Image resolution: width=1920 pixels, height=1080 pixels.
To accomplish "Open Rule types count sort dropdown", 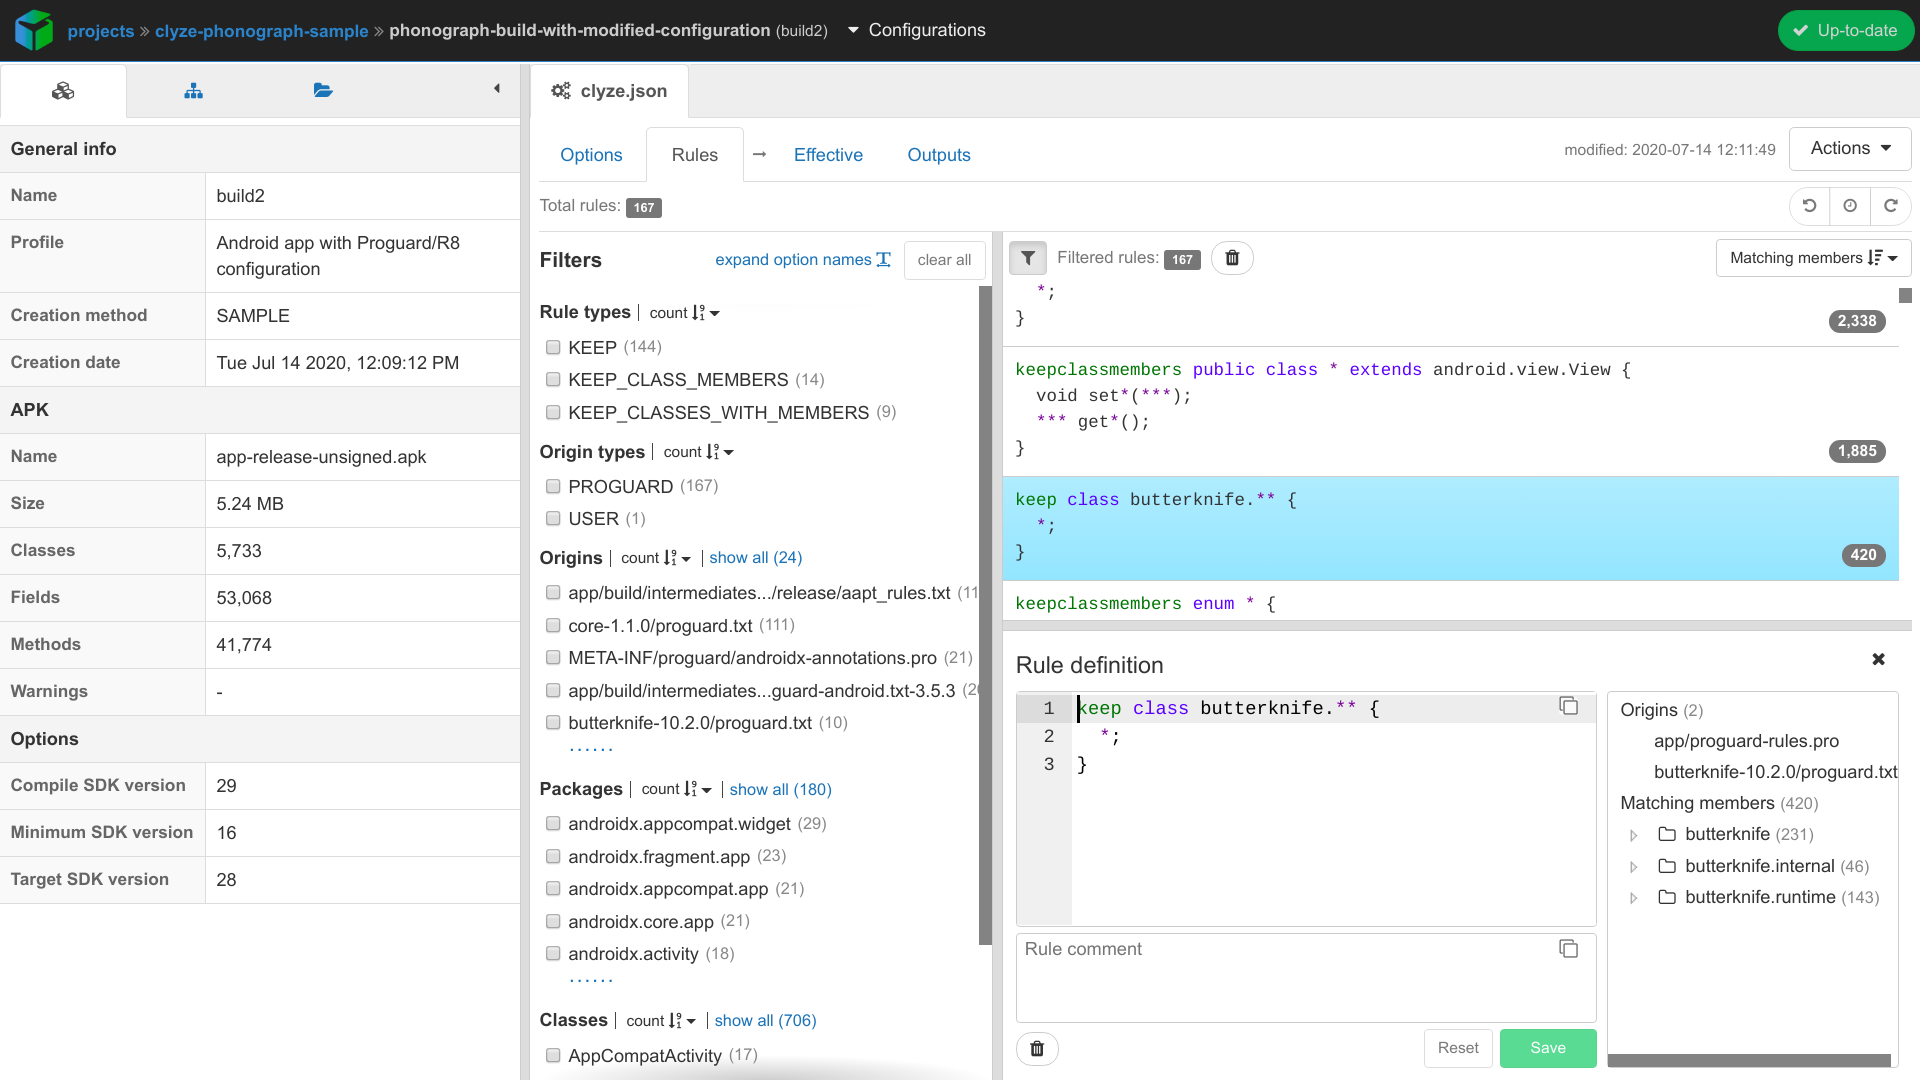I will pos(684,313).
